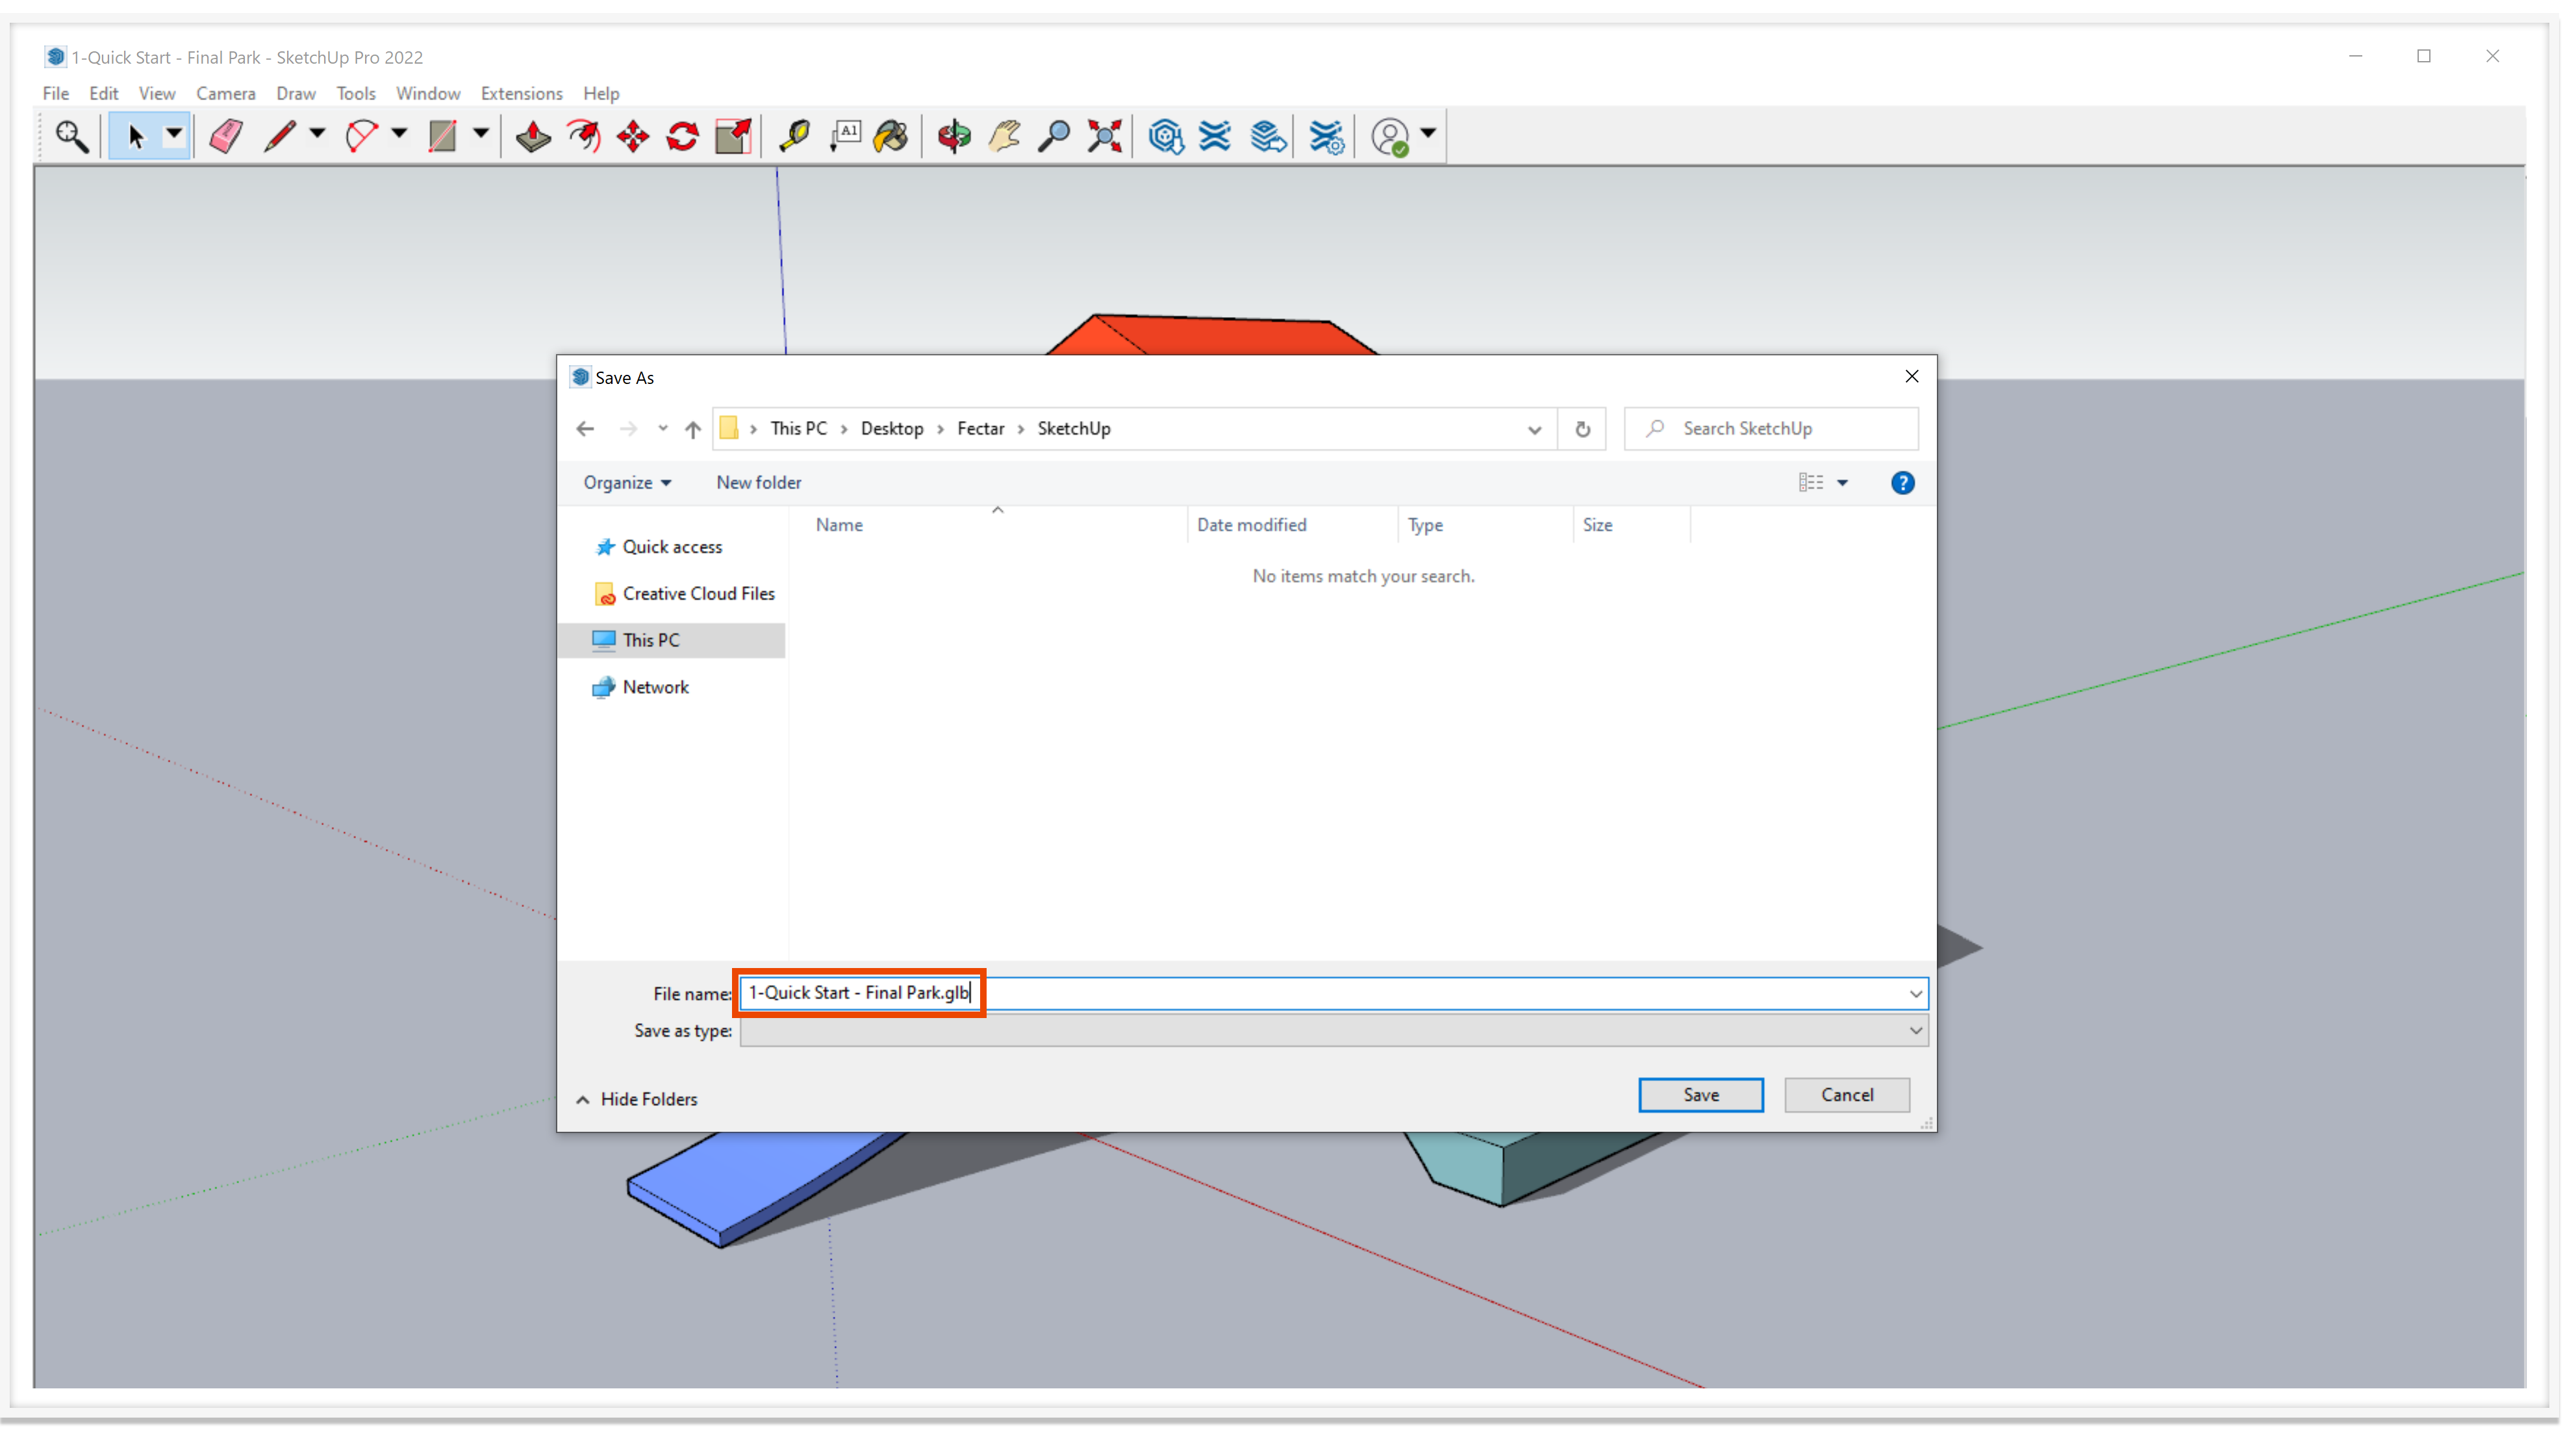This screenshot has height=1441, width=2576.
Task: Click the Search SketchUp search box
Action: coord(1770,429)
